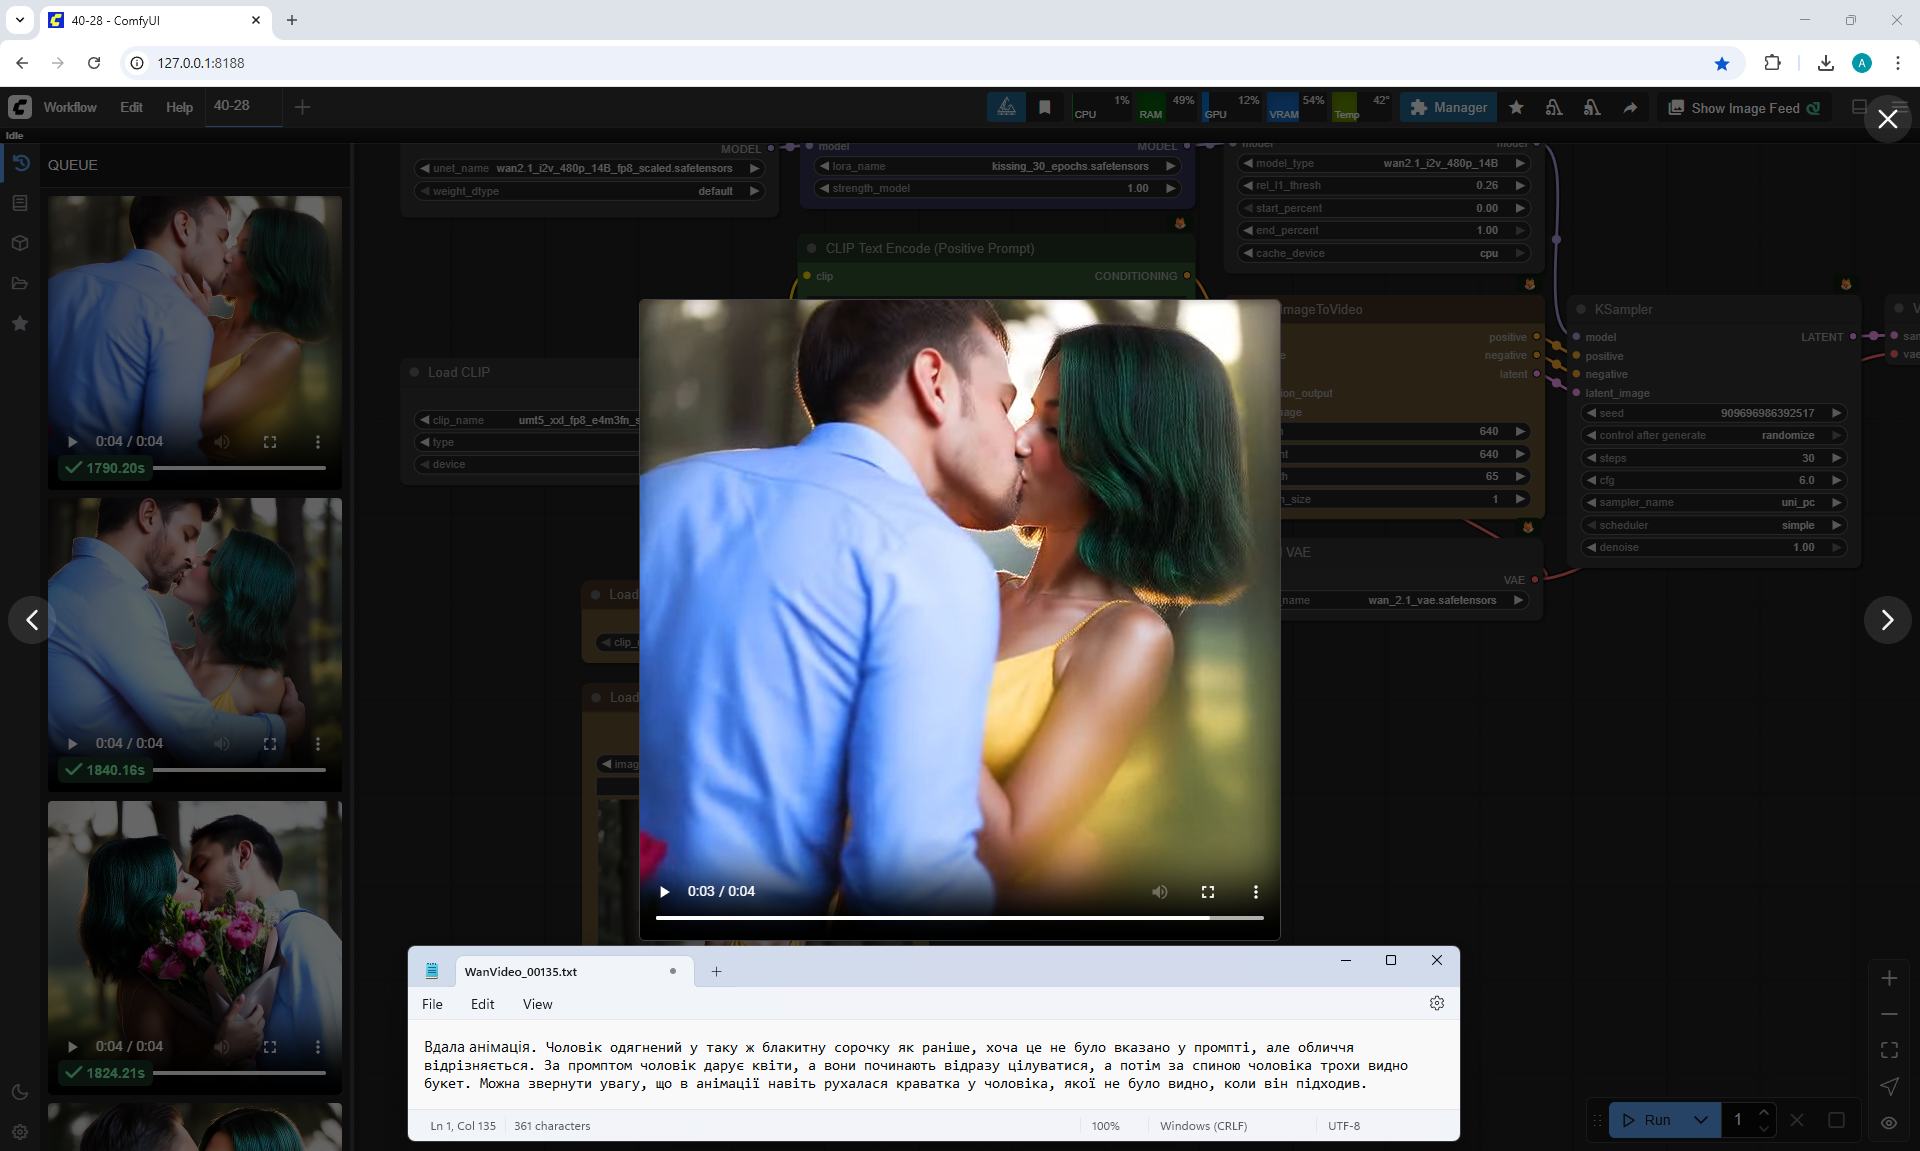Open the node library cube icon

[20, 243]
